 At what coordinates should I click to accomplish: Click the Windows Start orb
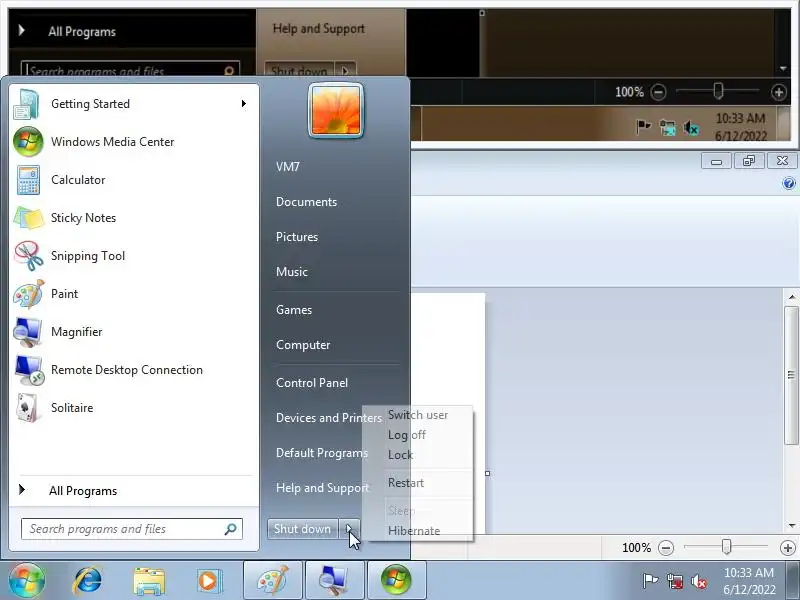coord(27,580)
